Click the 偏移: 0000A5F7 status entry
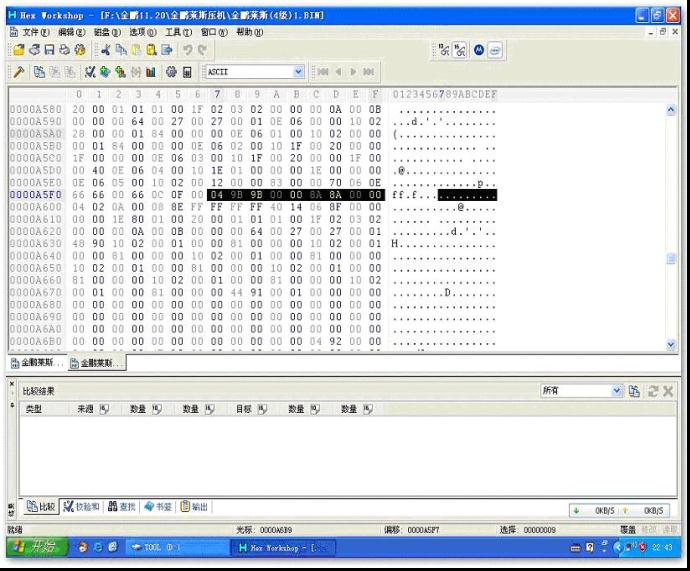Screen dimensions: 690x571 click(411, 530)
